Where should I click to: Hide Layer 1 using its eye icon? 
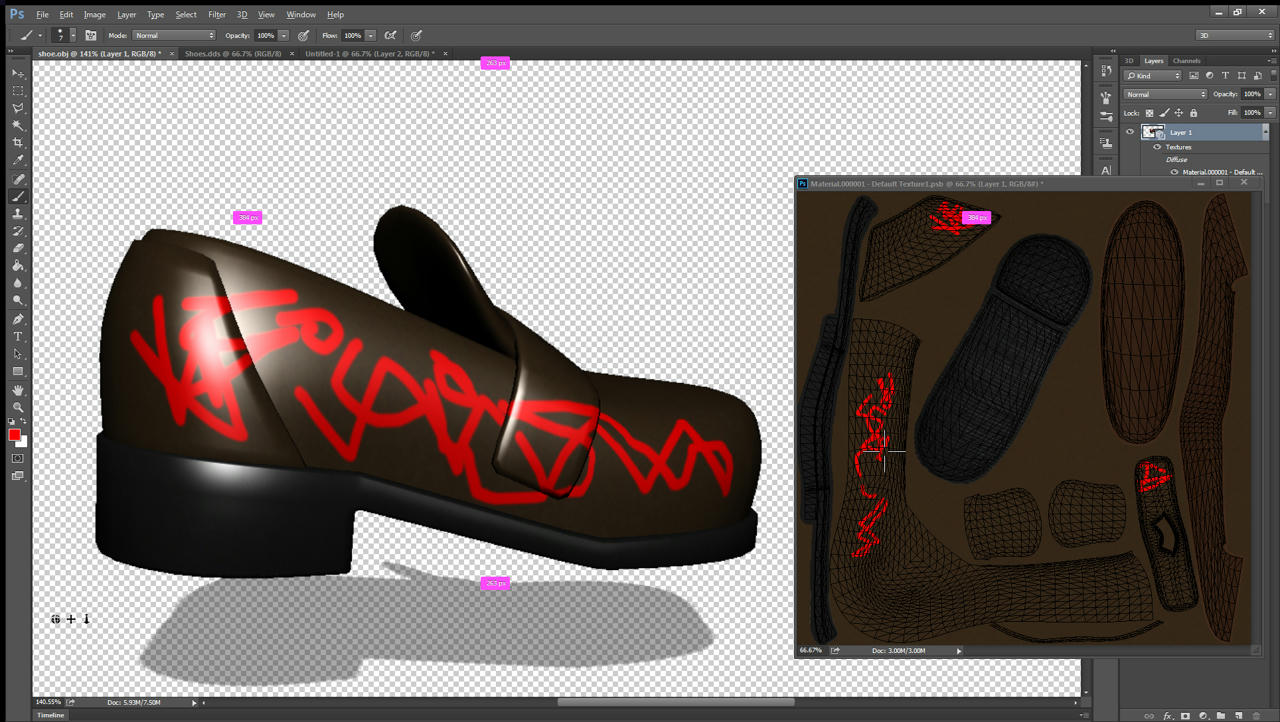click(x=1130, y=132)
